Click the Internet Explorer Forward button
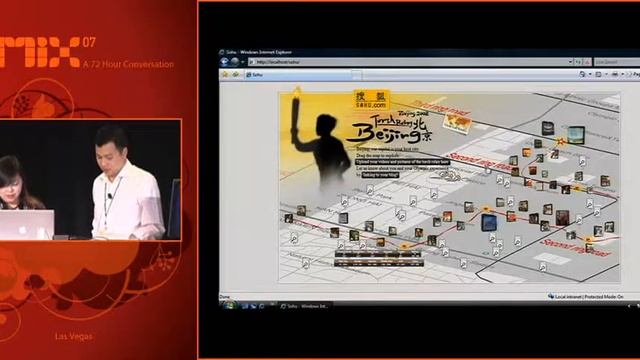The width and height of the screenshot is (640, 360). click(x=235, y=62)
